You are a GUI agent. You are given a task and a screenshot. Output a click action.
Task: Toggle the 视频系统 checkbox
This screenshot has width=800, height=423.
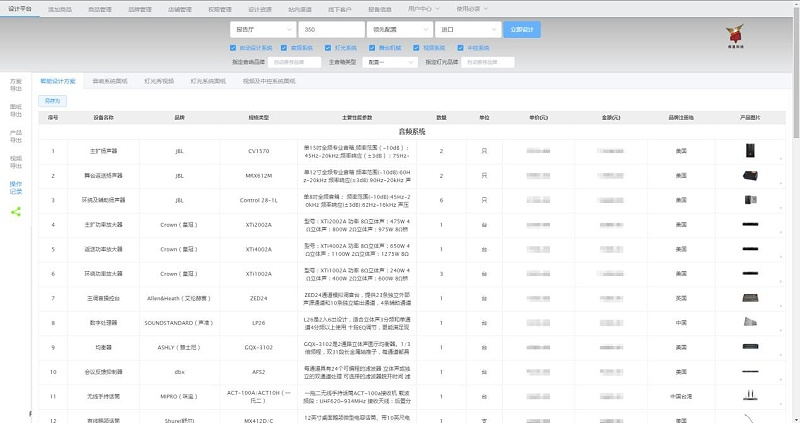click(416, 48)
